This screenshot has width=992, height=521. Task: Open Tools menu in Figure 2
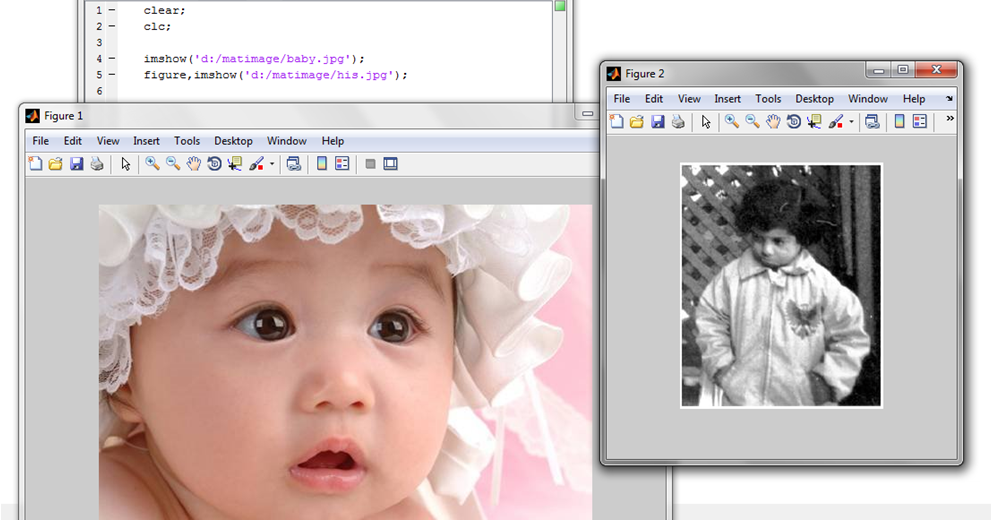[x=768, y=99]
